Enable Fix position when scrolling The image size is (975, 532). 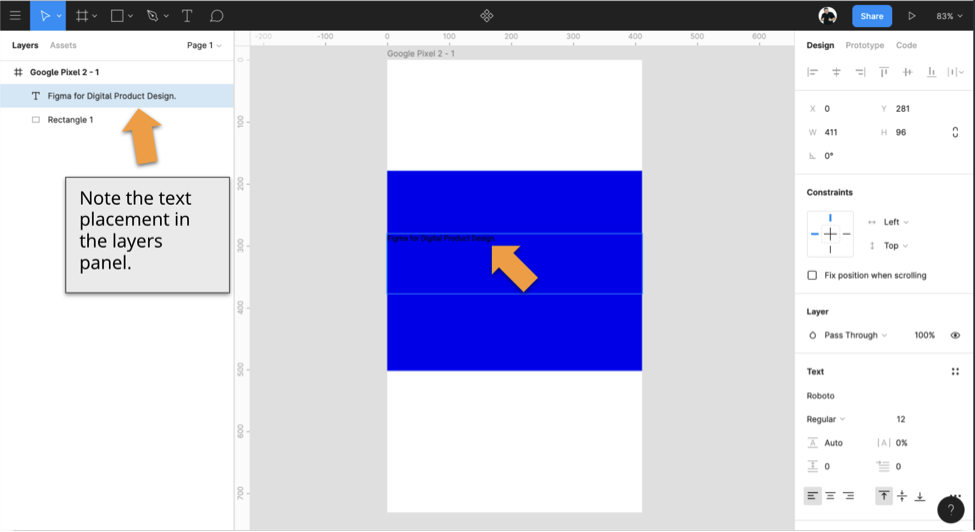812,275
